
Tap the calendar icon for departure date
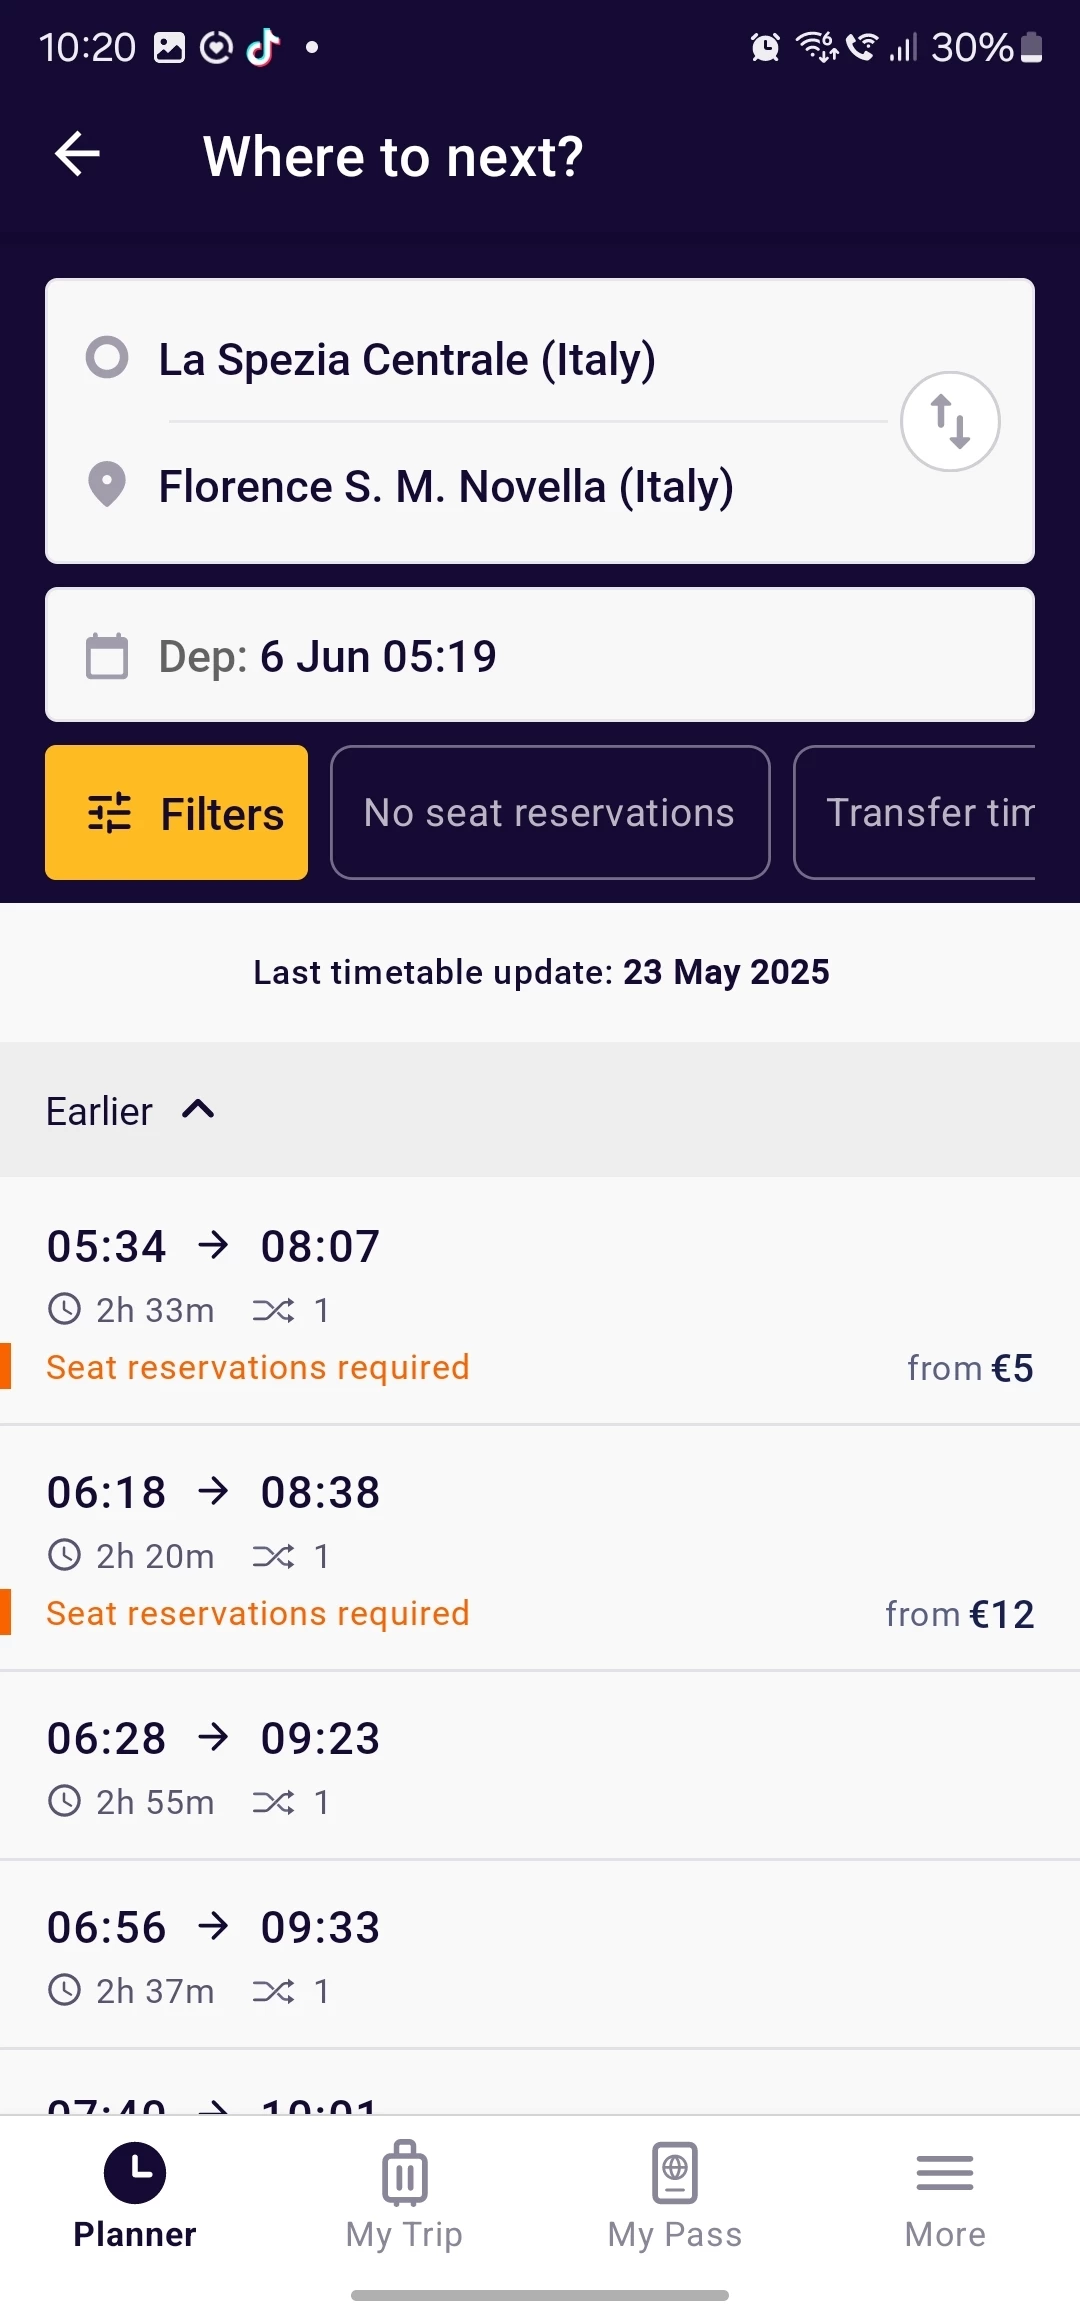click(107, 656)
